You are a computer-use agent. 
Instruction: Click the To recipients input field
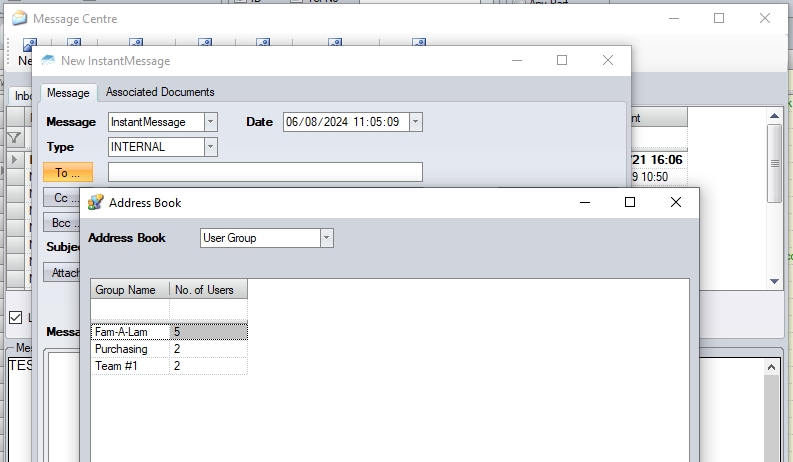tap(265, 172)
